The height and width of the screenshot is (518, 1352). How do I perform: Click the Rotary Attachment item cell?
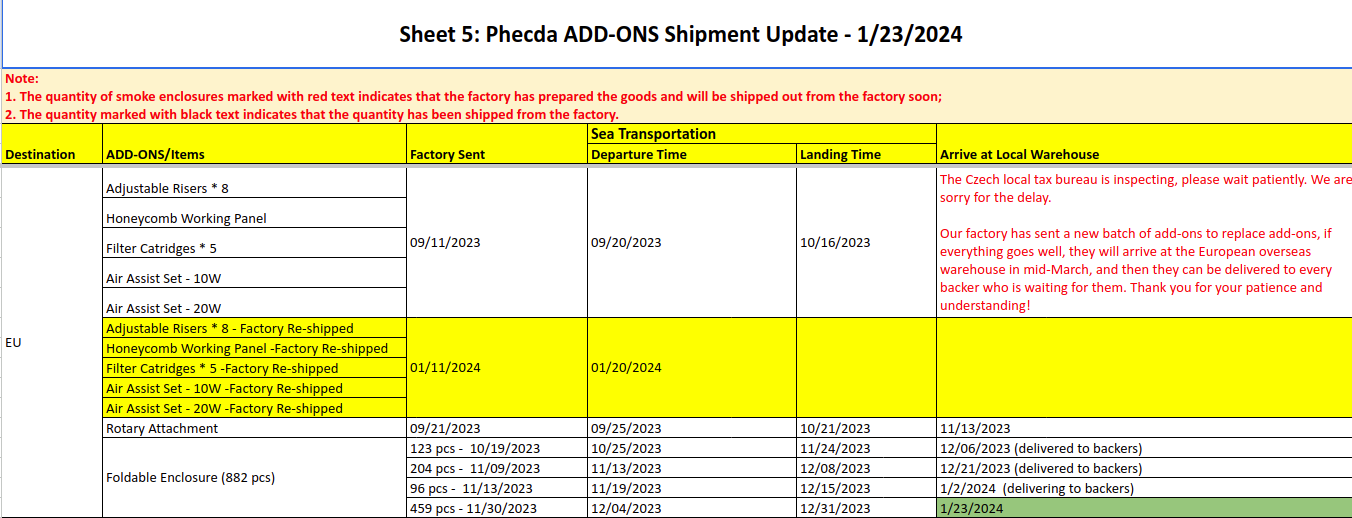[254, 428]
